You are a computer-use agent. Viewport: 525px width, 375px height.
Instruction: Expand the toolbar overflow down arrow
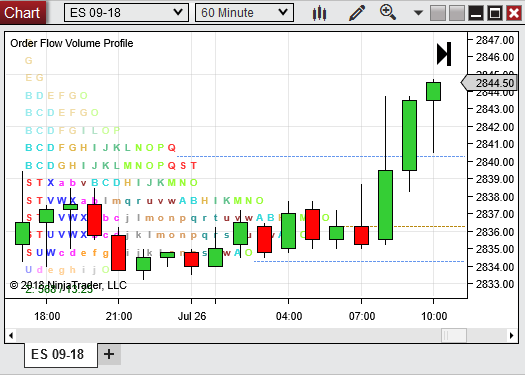(x=418, y=13)
